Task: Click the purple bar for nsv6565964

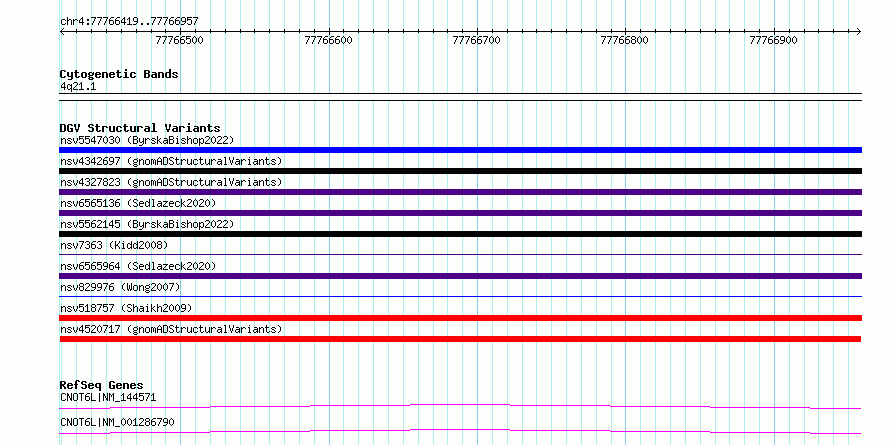Action: coord(460,276)
